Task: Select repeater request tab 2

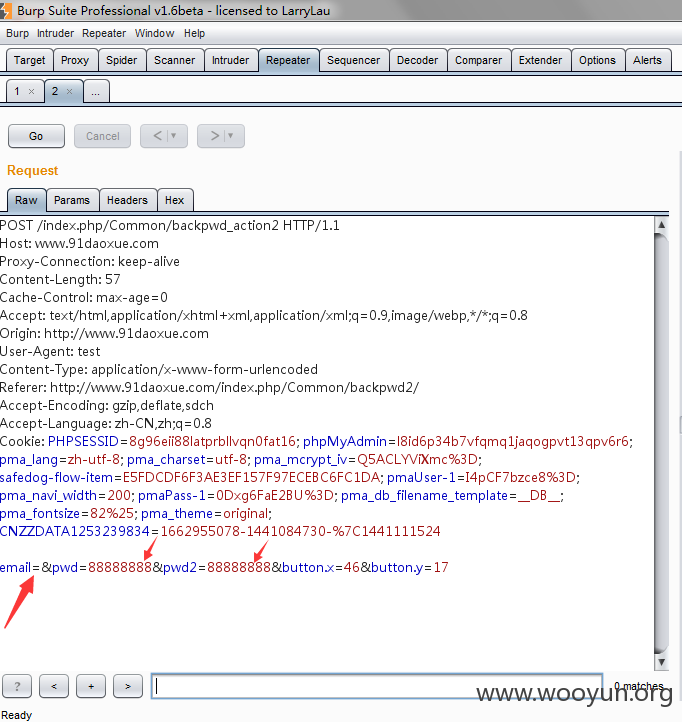Action: (55, 91)
